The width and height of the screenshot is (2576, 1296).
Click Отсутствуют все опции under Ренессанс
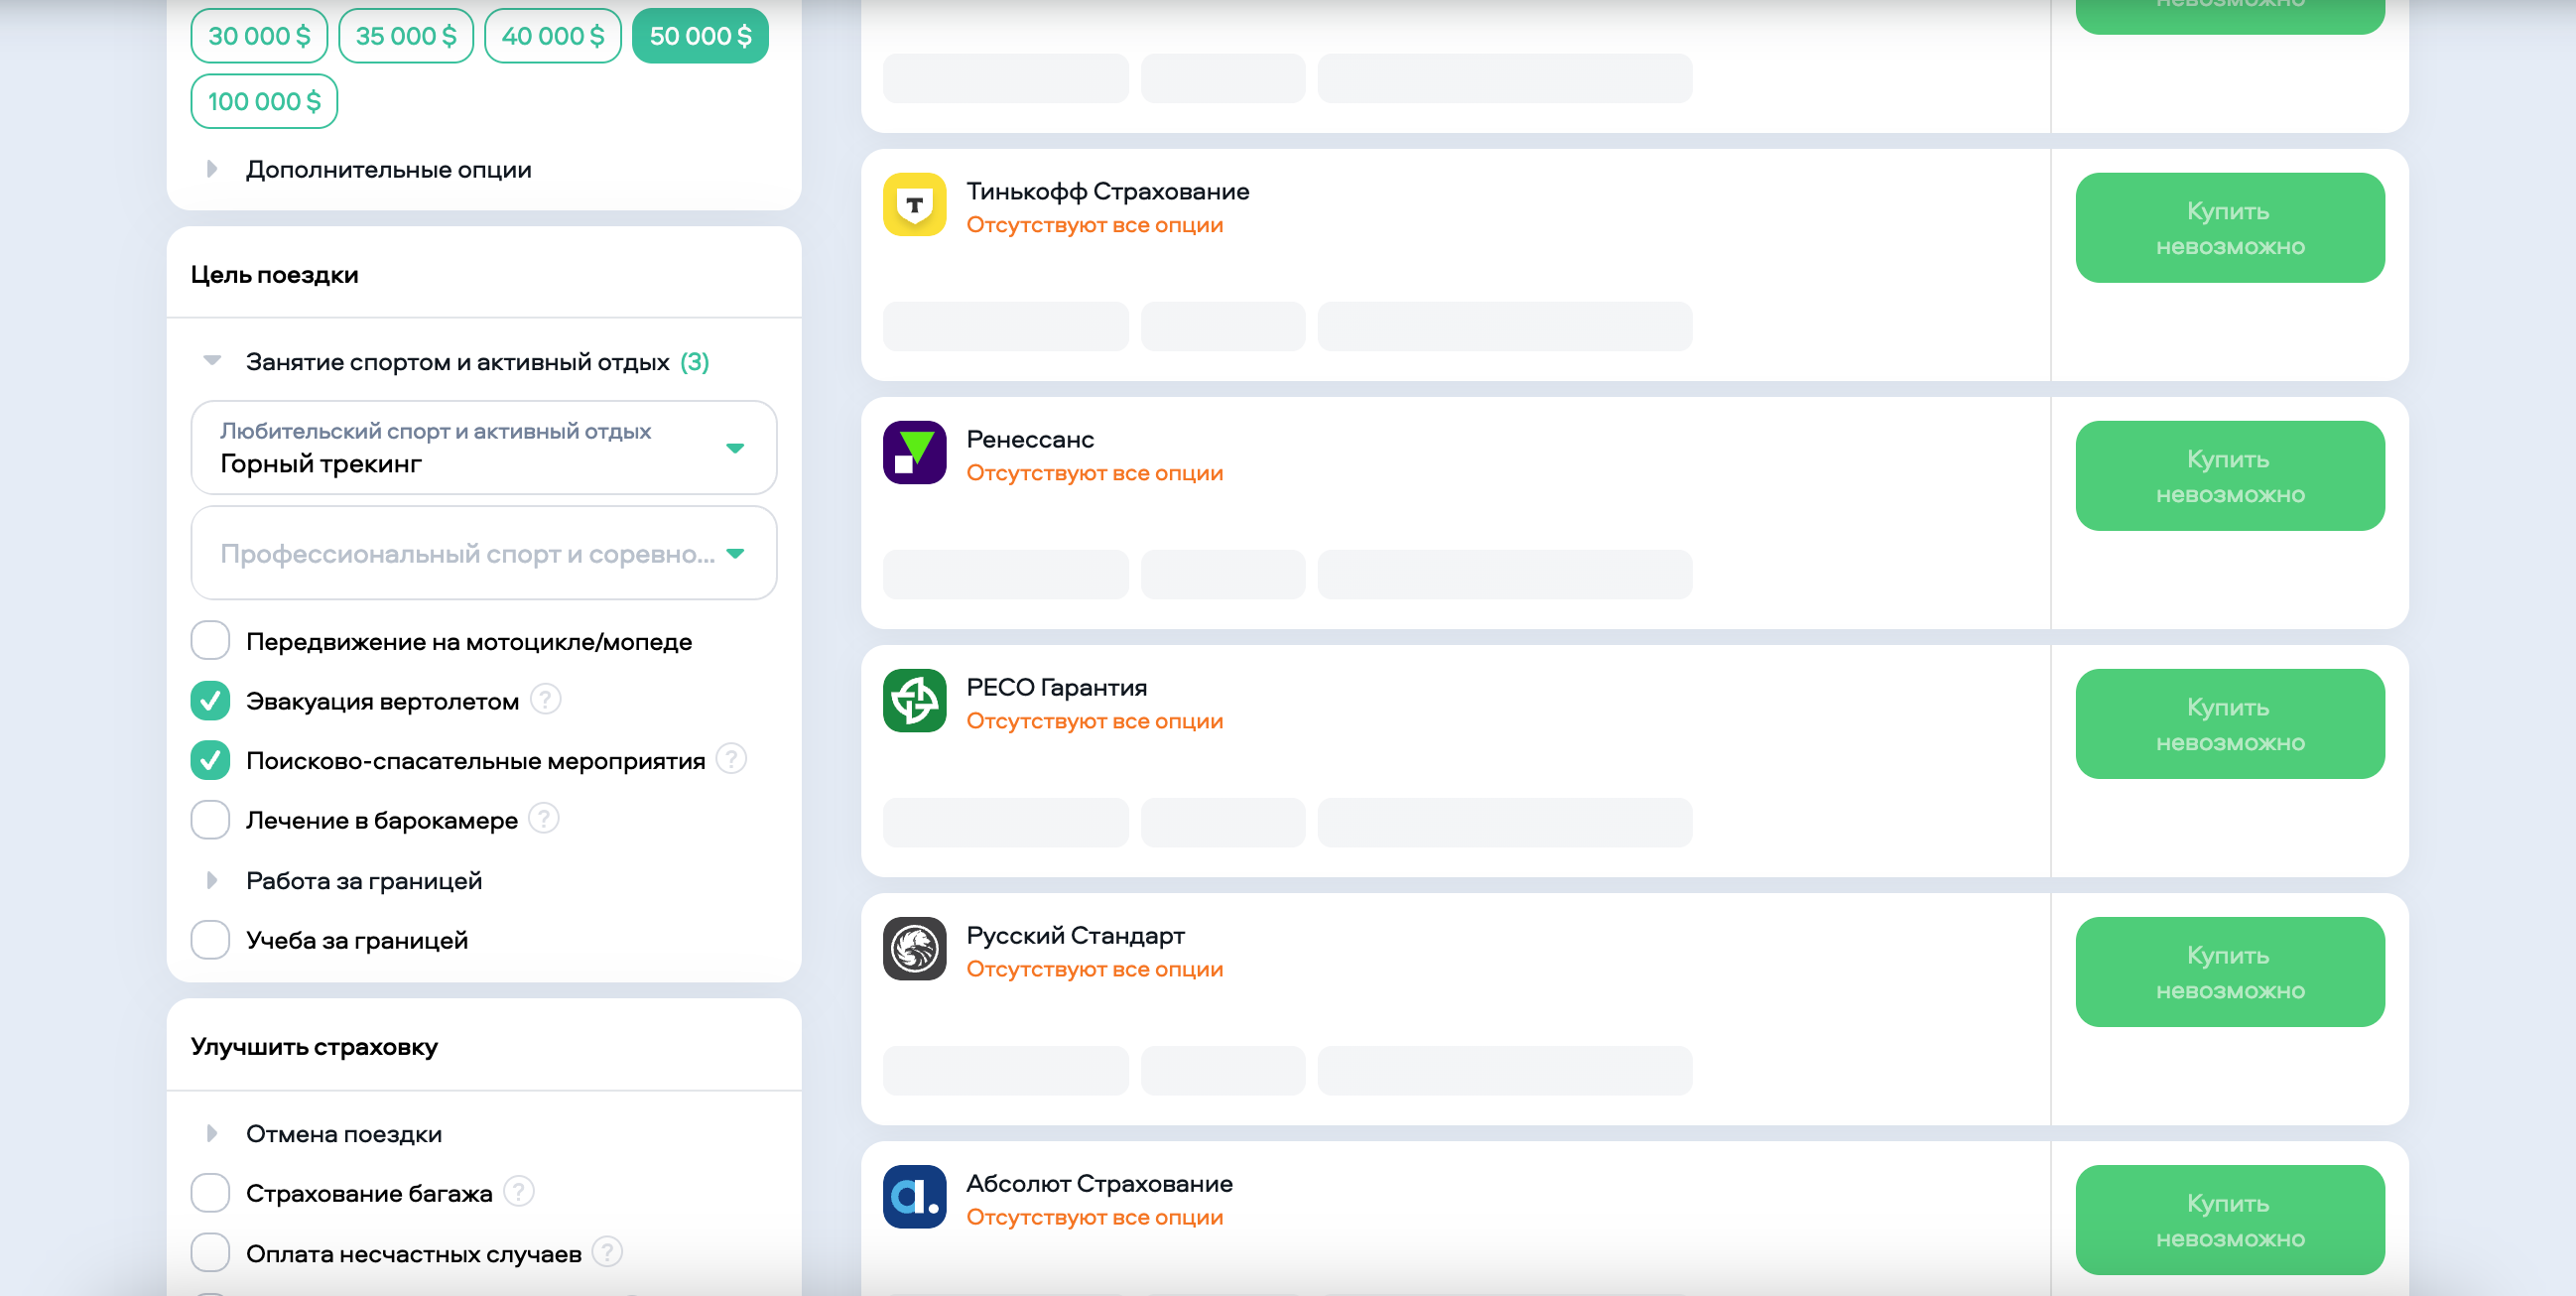pyautogui.click(x=1095, y=473)
